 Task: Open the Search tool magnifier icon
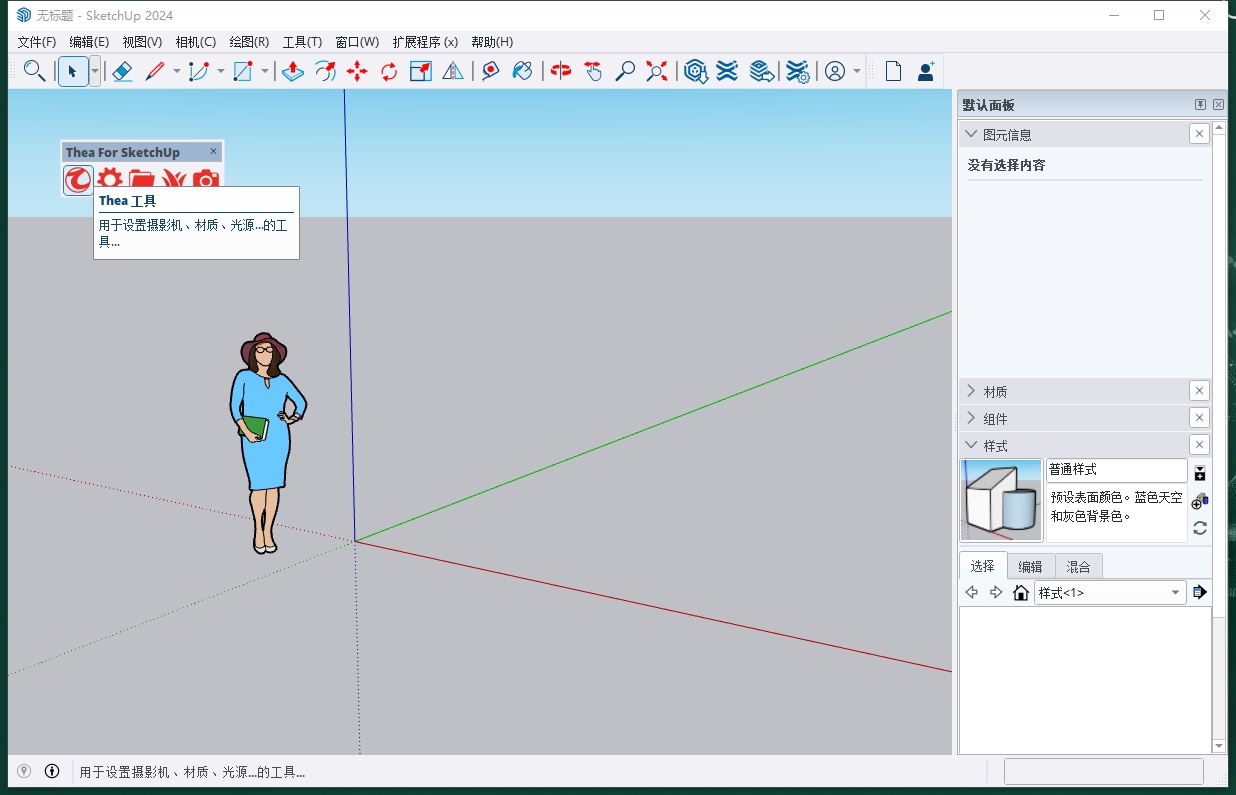(x=34, y=71)
